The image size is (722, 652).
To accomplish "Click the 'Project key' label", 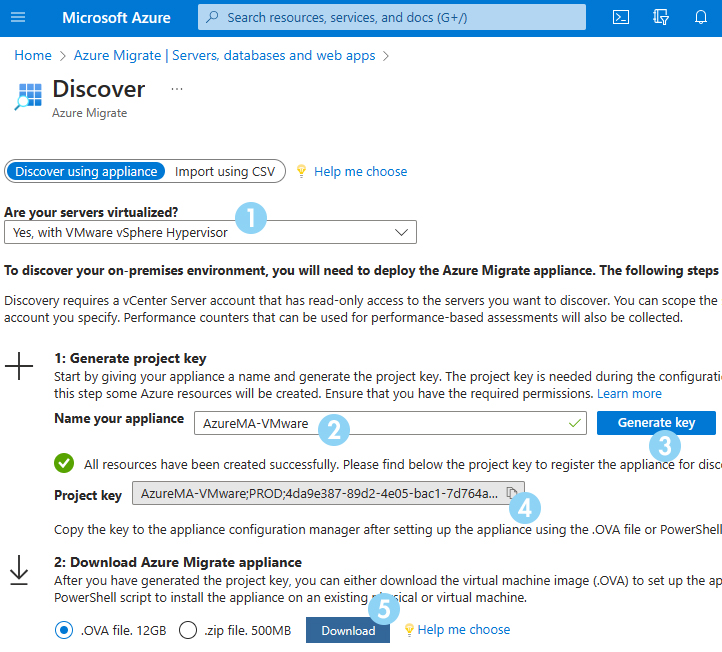I will pyautogui.click(x=88, y=495).
